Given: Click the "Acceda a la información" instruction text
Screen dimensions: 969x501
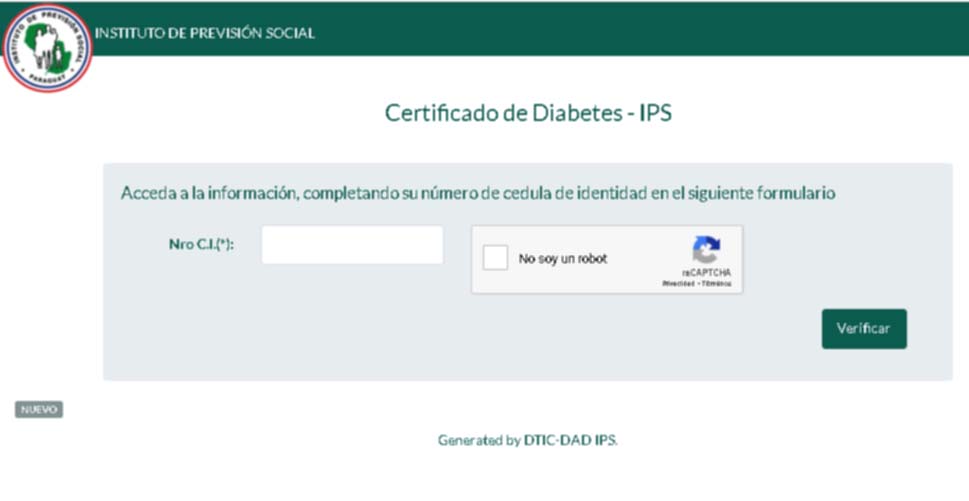Looking at the screenshot, I should tap(477, 193).
